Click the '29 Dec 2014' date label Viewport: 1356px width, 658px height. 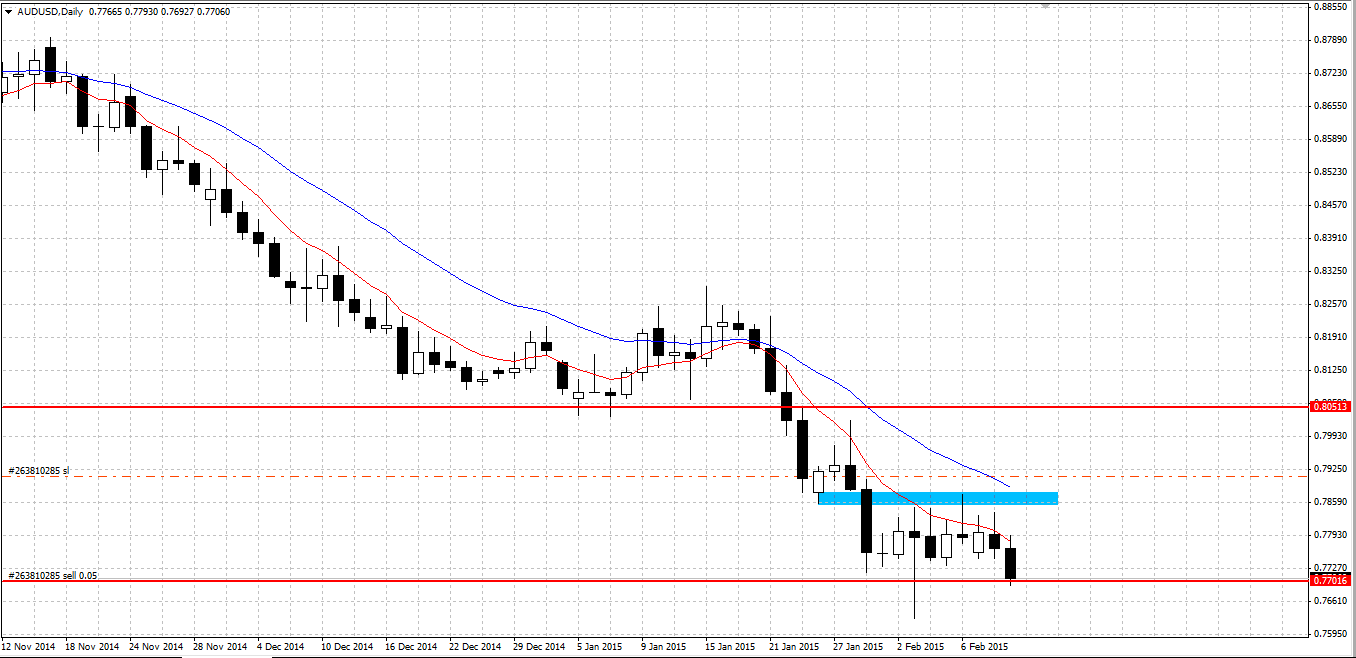coord(537,647)
